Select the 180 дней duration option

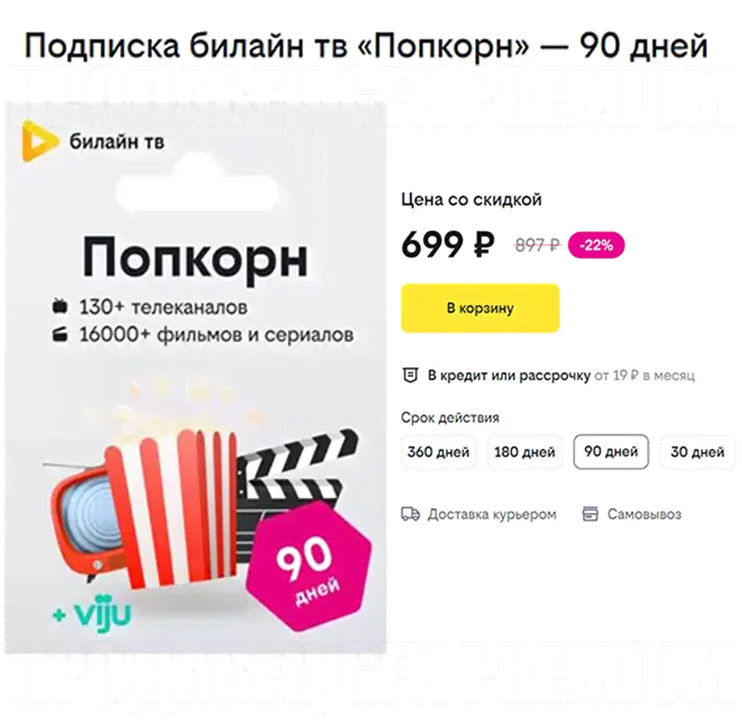525,452
